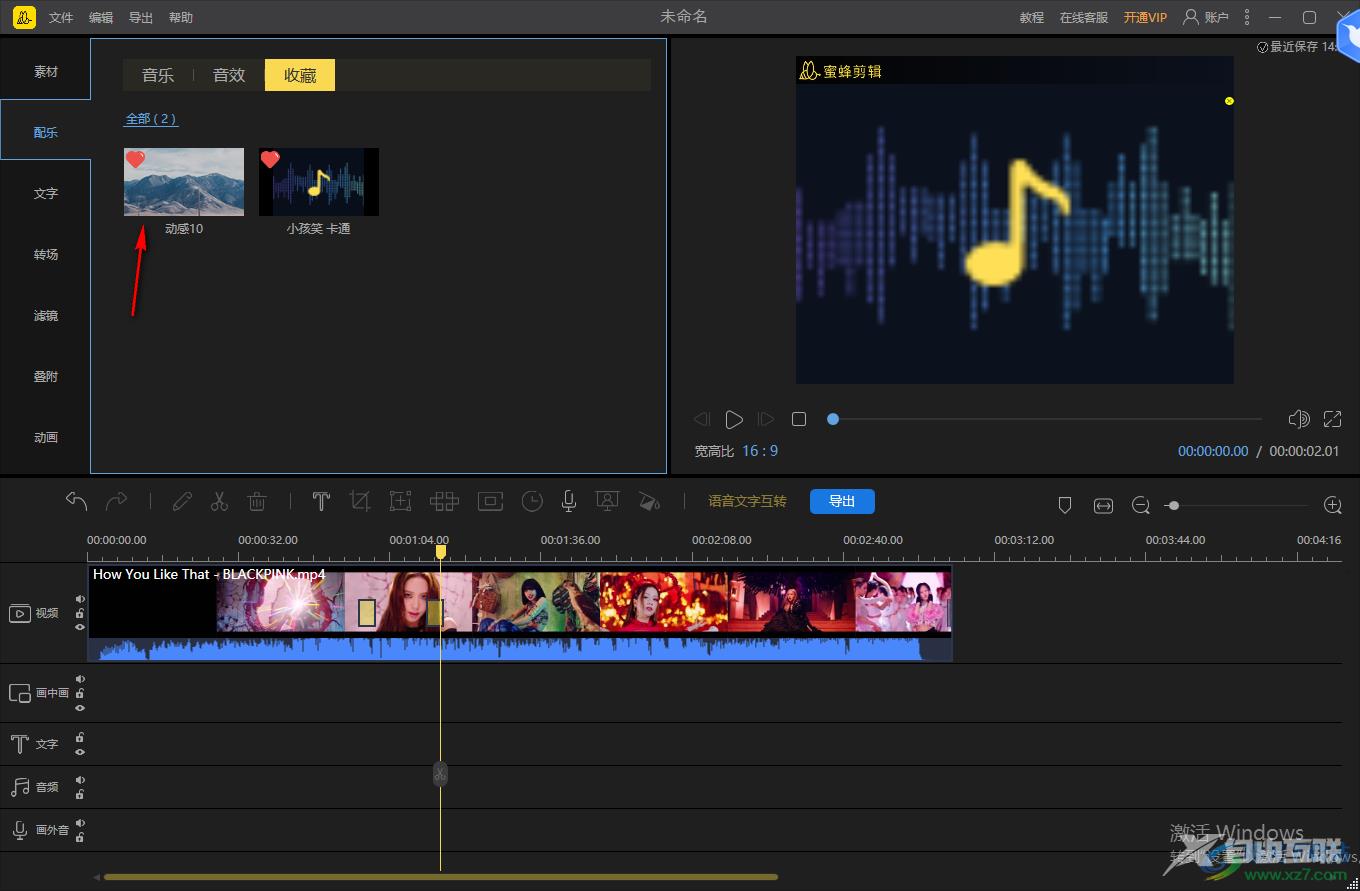This screenshot has height=891, width=1360.
Task: Mute the 视频 track
Action: point(80,599)
